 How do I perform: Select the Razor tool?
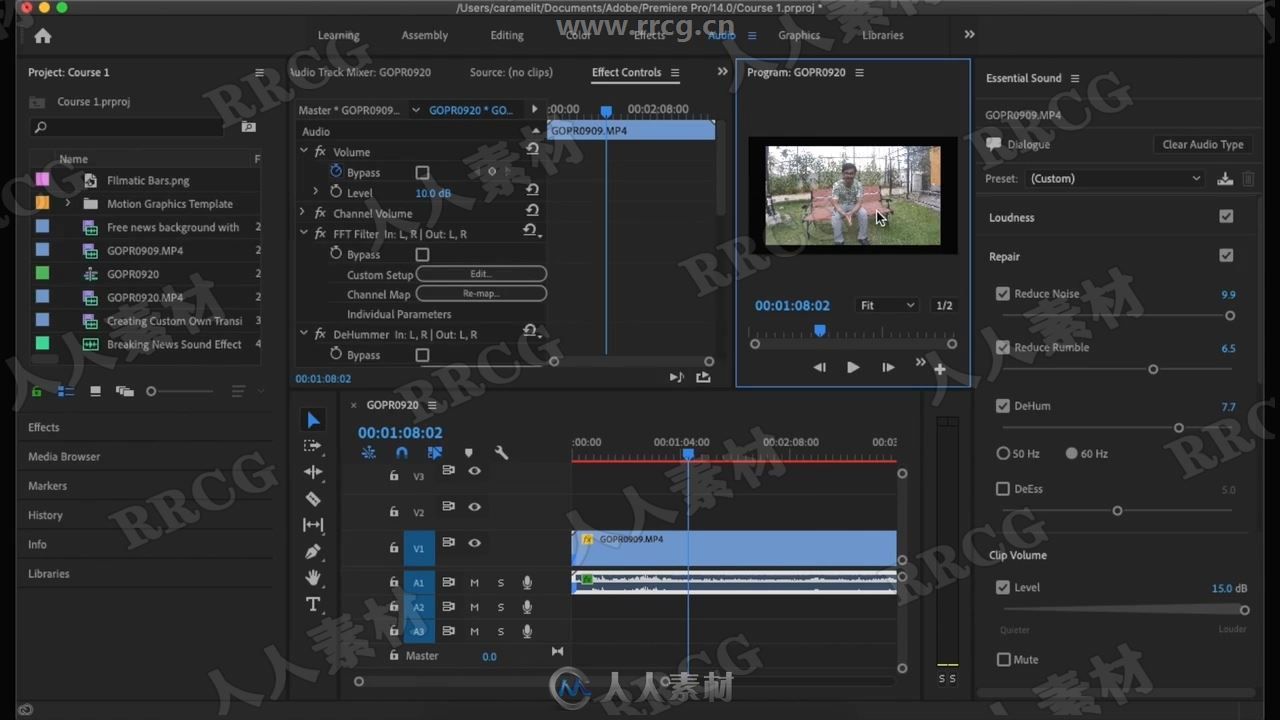[313, 498]
